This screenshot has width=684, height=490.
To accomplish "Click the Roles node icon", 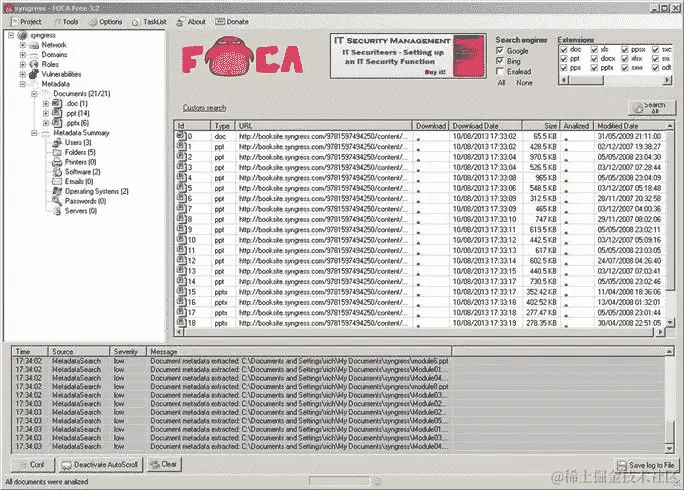I will point(34,65).
